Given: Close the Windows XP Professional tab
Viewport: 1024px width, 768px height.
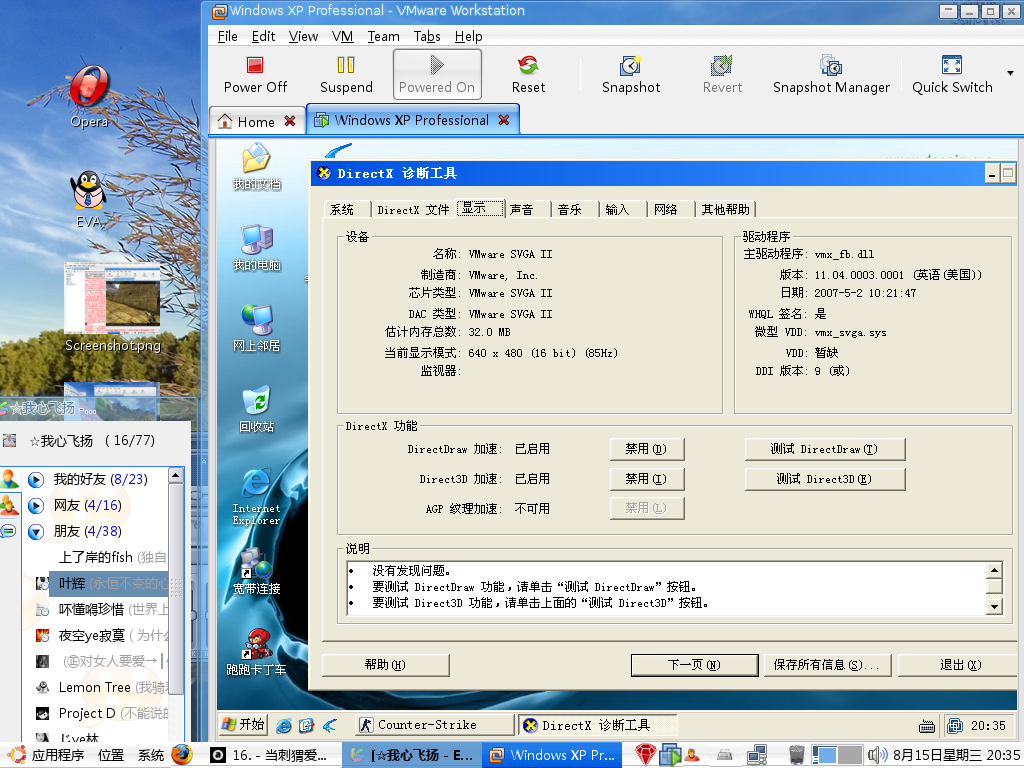Looking at the screenshot, I should 504,120.
